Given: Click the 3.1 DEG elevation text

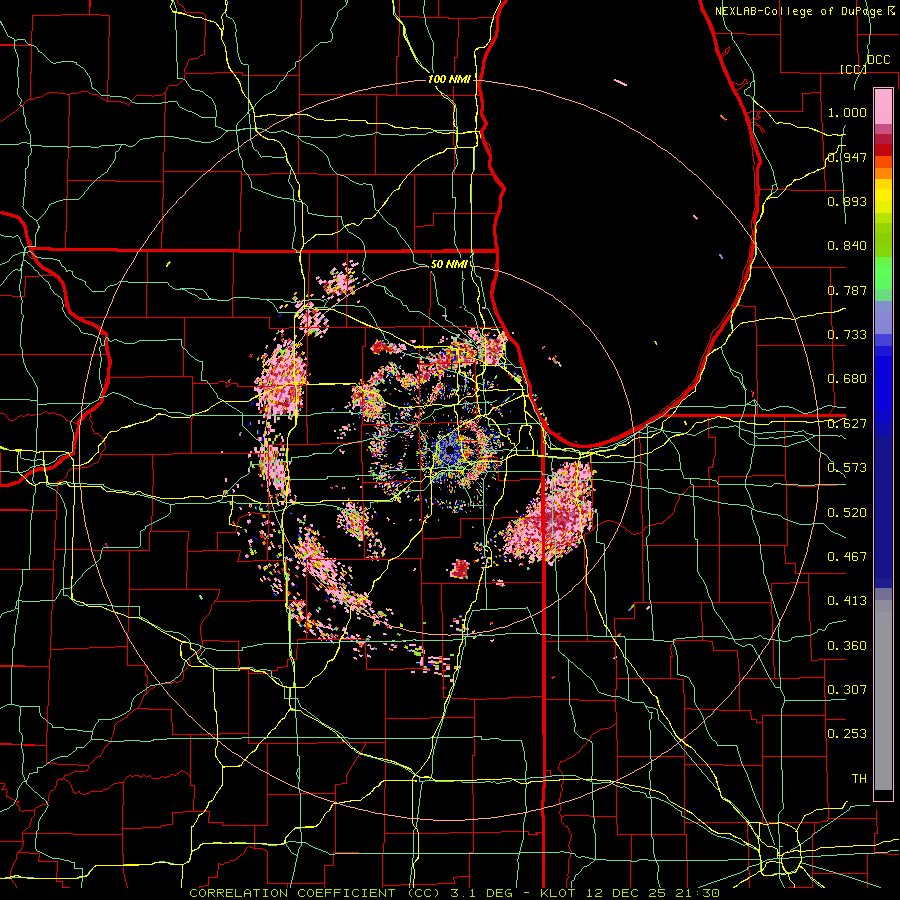Looking at the screenshot, I should point(481,893).
